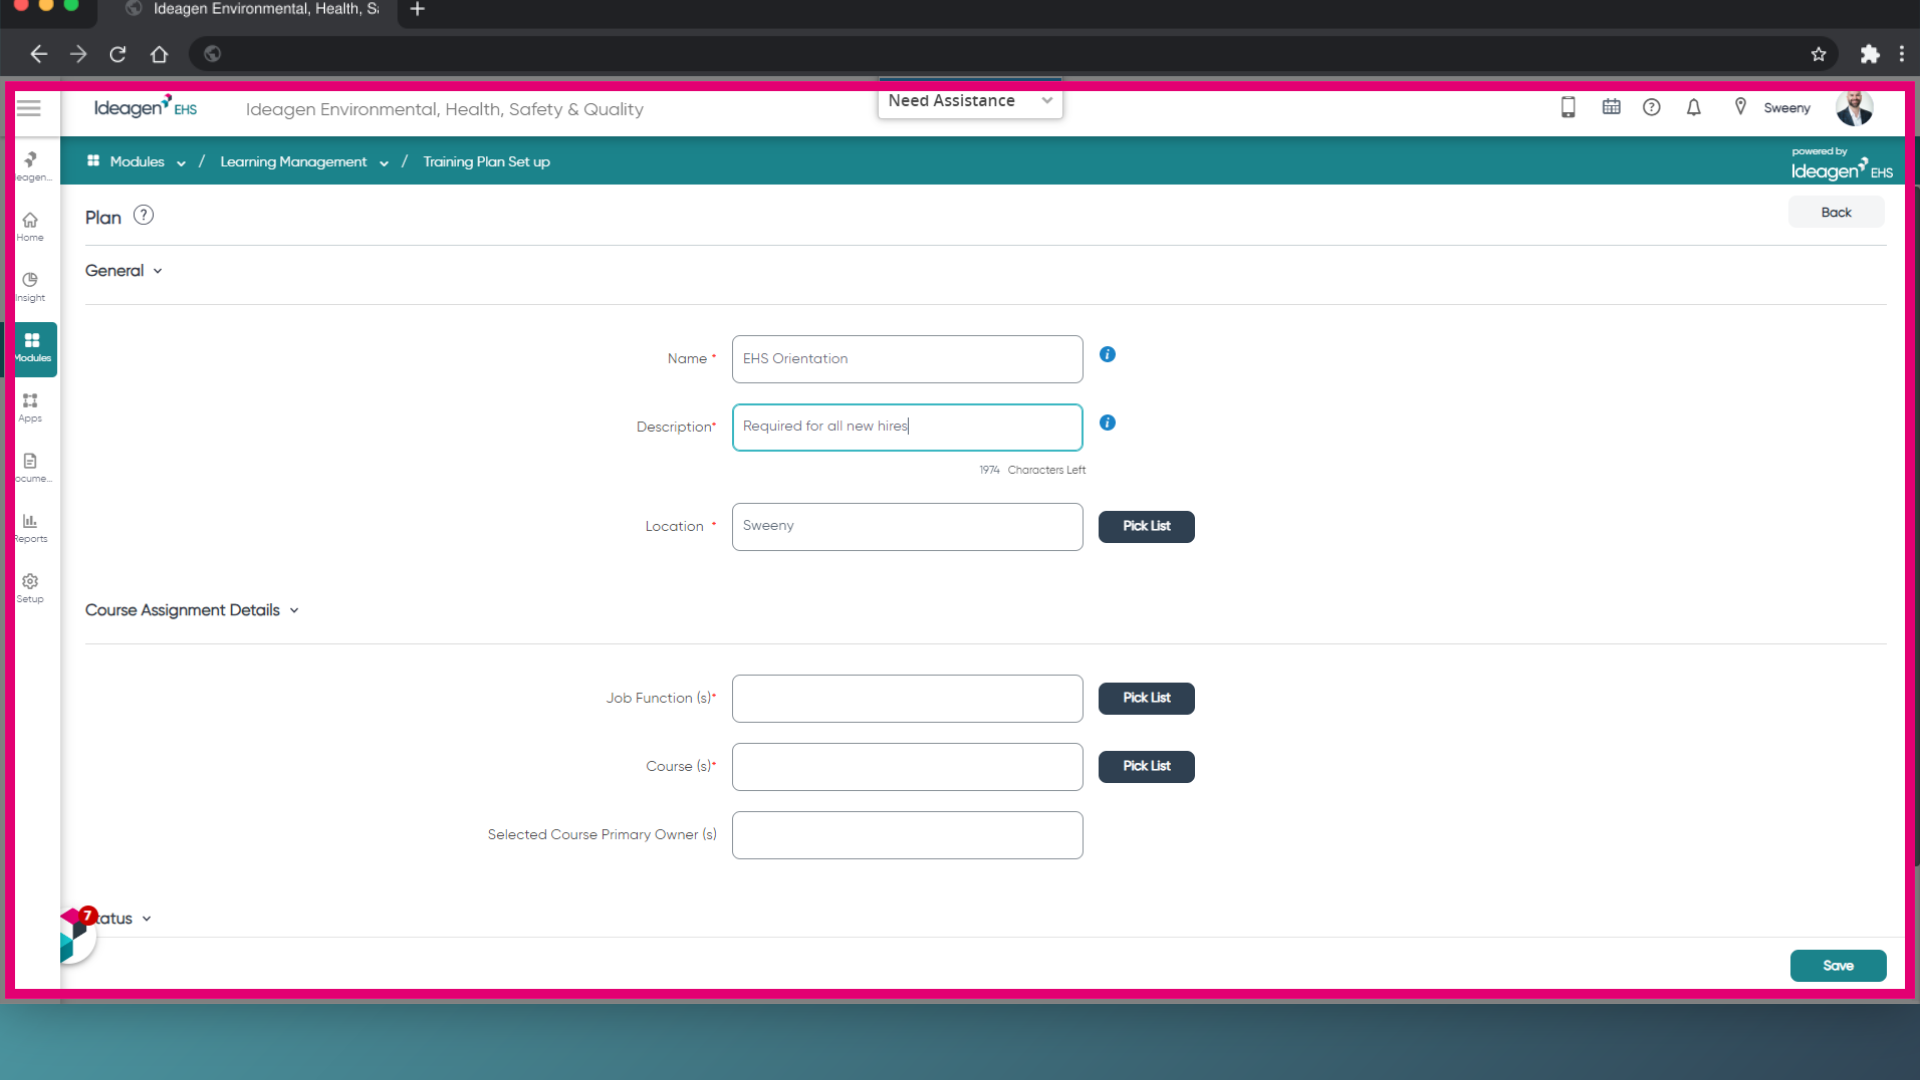The height and width of the screenshot is (1080, 1920).
Task: Click the Course(s) input field
Action: pos(907,767)
